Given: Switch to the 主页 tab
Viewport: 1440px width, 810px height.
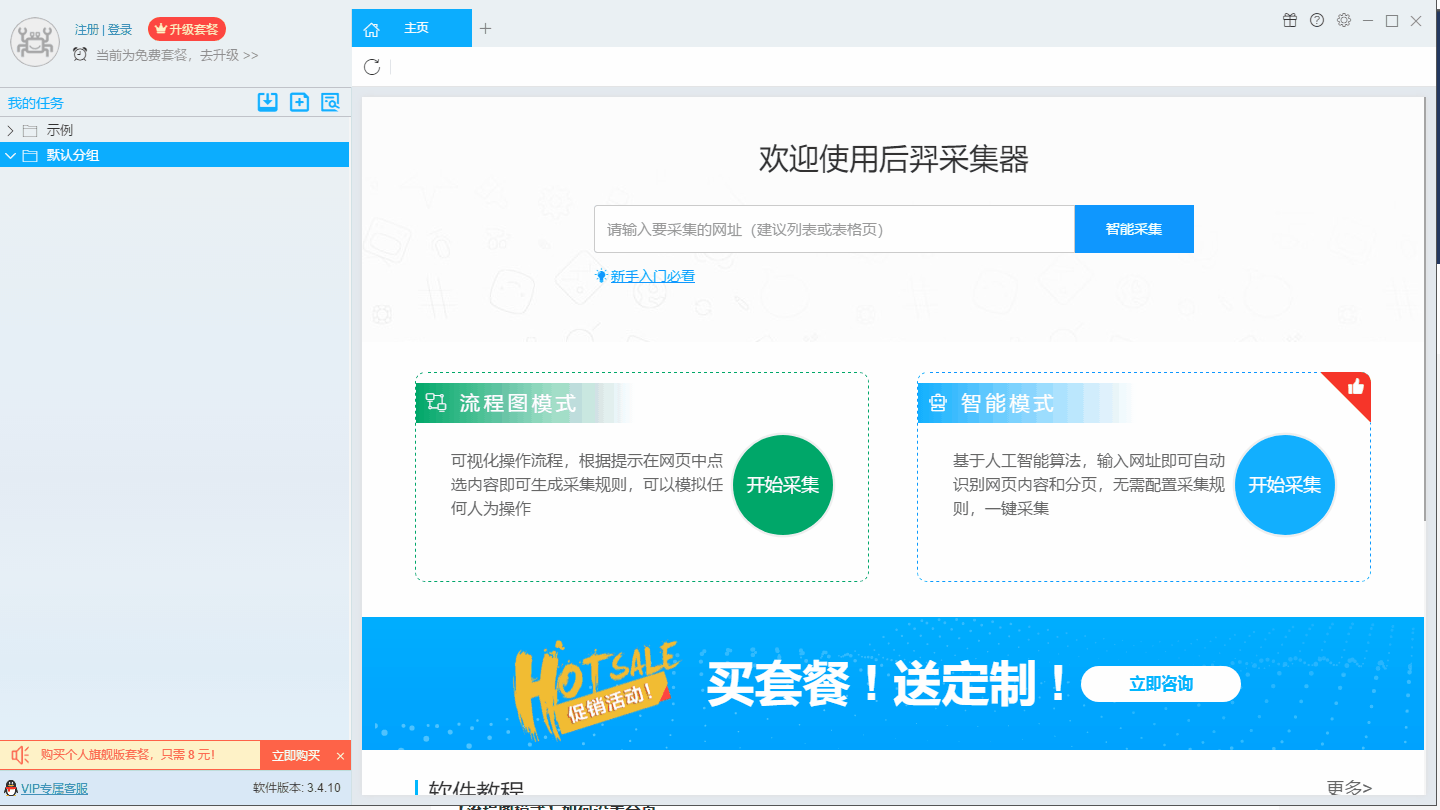Looking at the screenshot, I should coord(412,28).
